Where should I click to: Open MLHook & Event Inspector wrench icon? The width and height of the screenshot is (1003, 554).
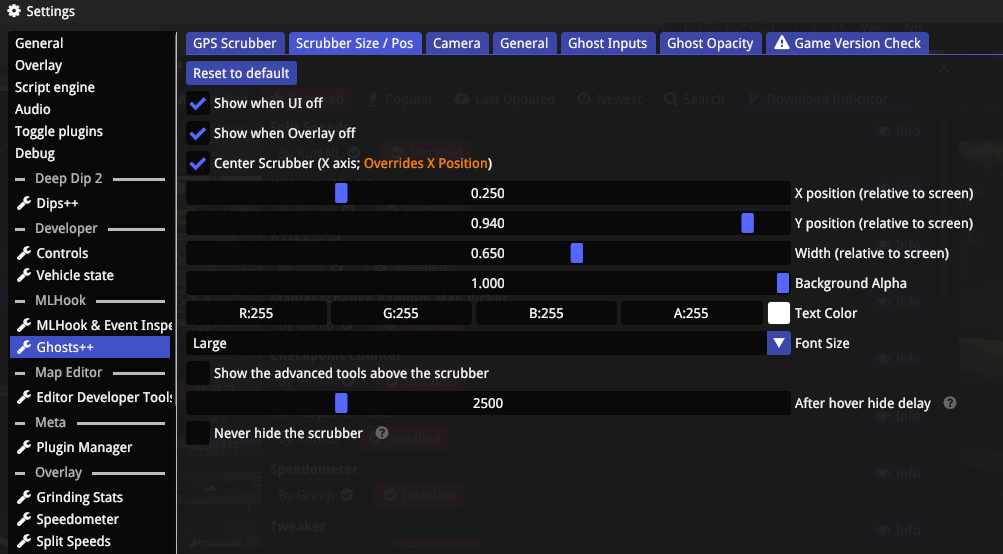click(24, 325)
